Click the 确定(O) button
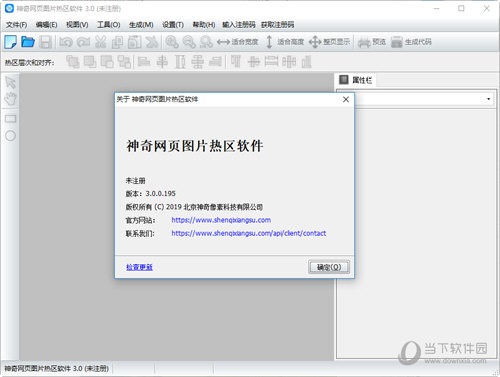500x377 pixels. (x=329, y=267)
